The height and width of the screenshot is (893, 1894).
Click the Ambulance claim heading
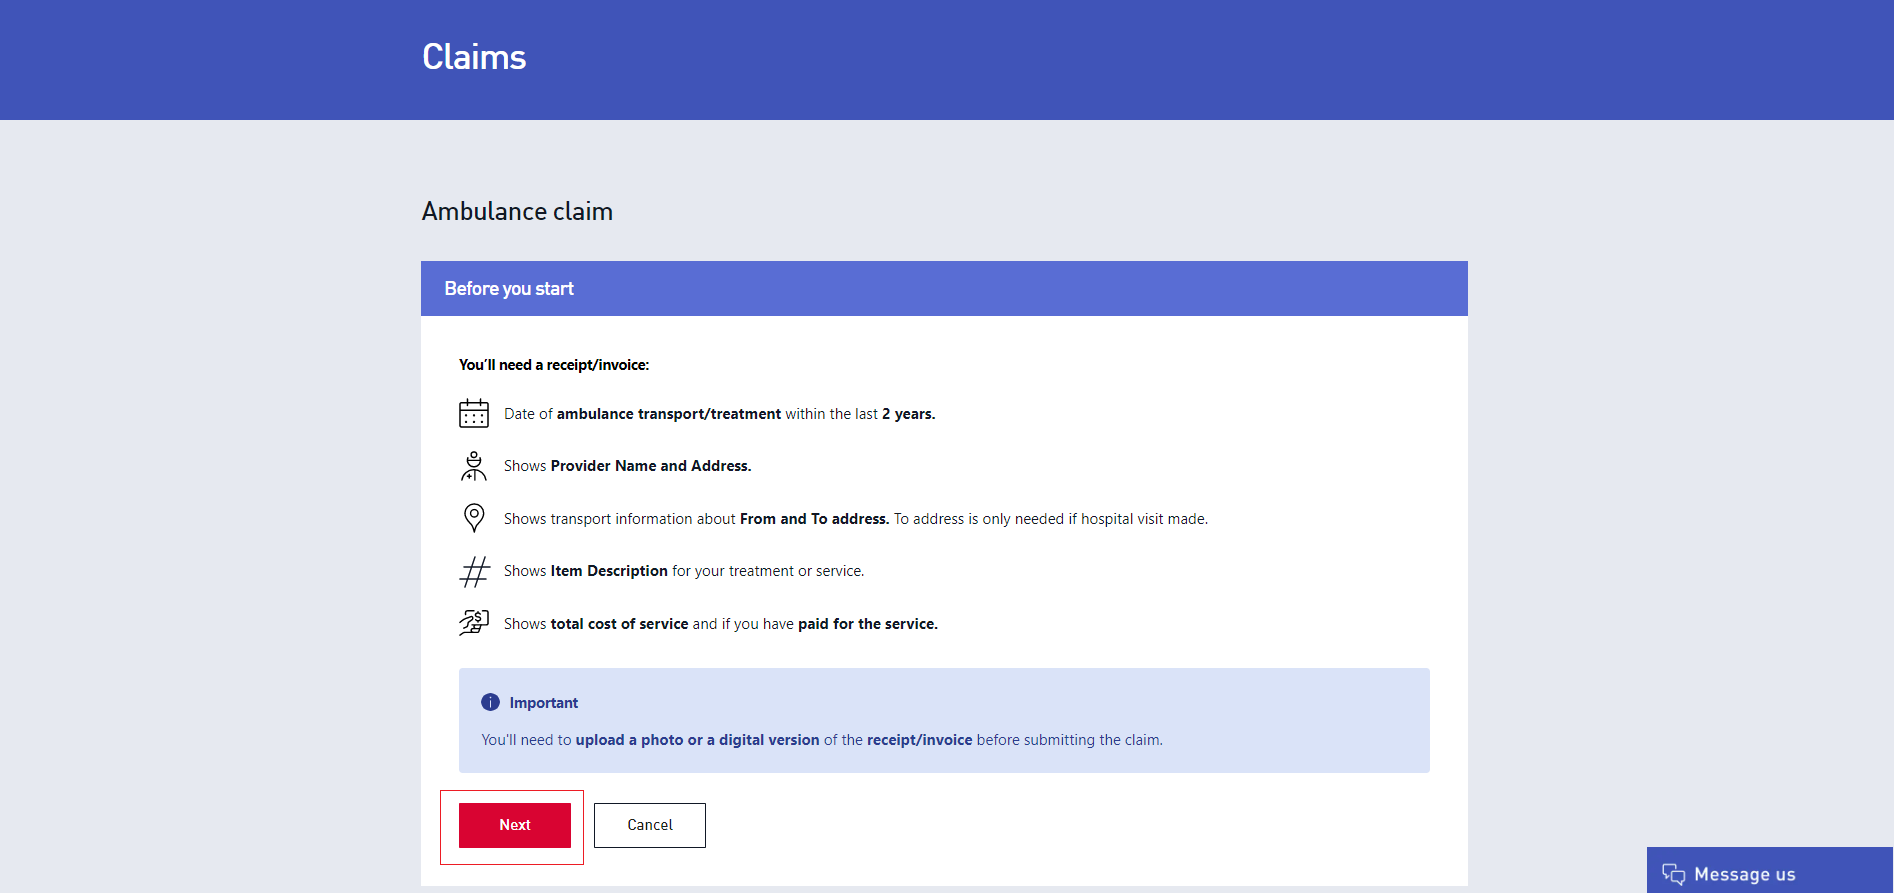coord(517,211)
